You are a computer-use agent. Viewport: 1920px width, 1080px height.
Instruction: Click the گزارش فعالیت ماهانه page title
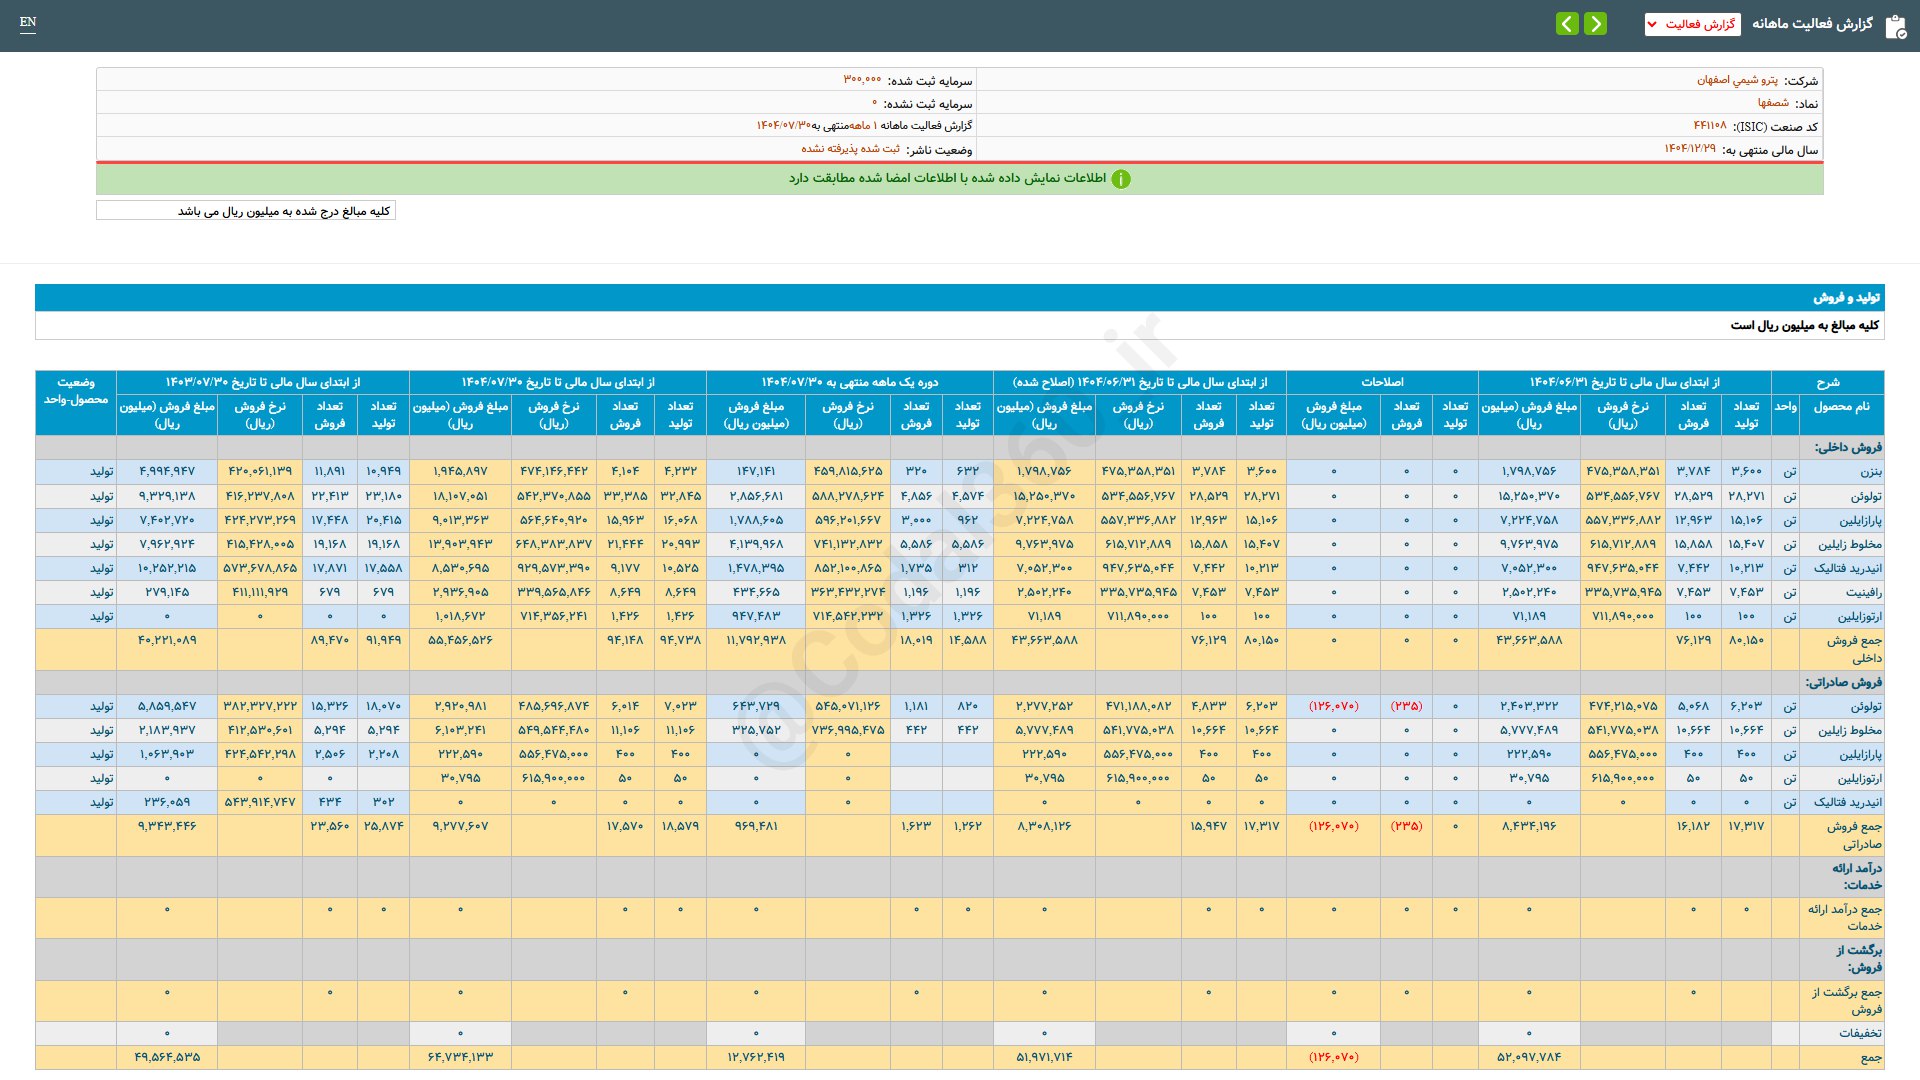pos(1812,24)
